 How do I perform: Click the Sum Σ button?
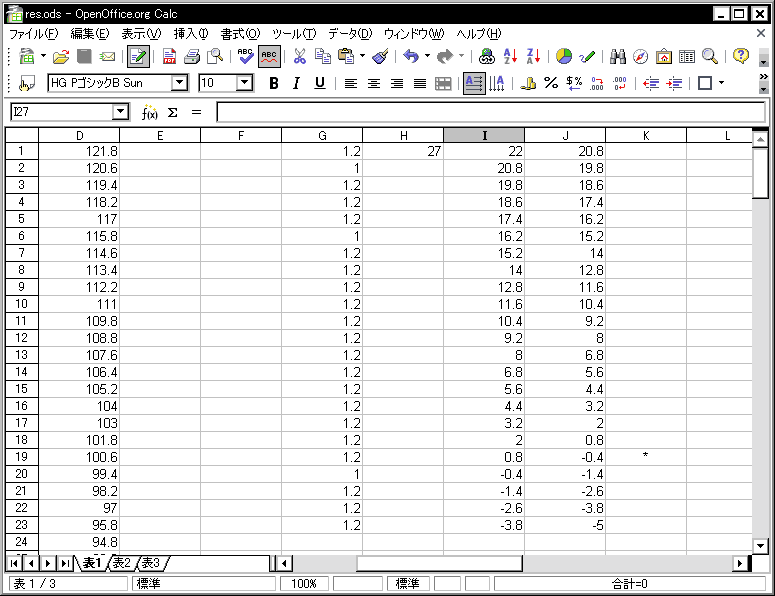click(x=172, y=113)
